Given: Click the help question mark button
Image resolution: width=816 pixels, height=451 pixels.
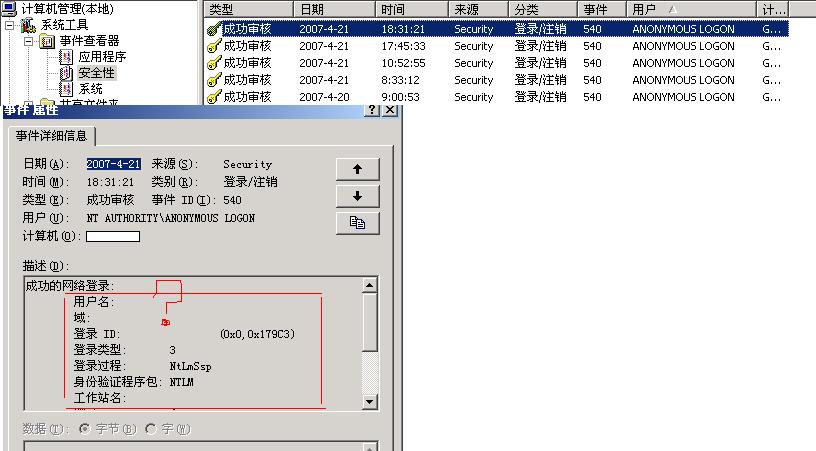Looking at the screenshot, I should point(372,110).
